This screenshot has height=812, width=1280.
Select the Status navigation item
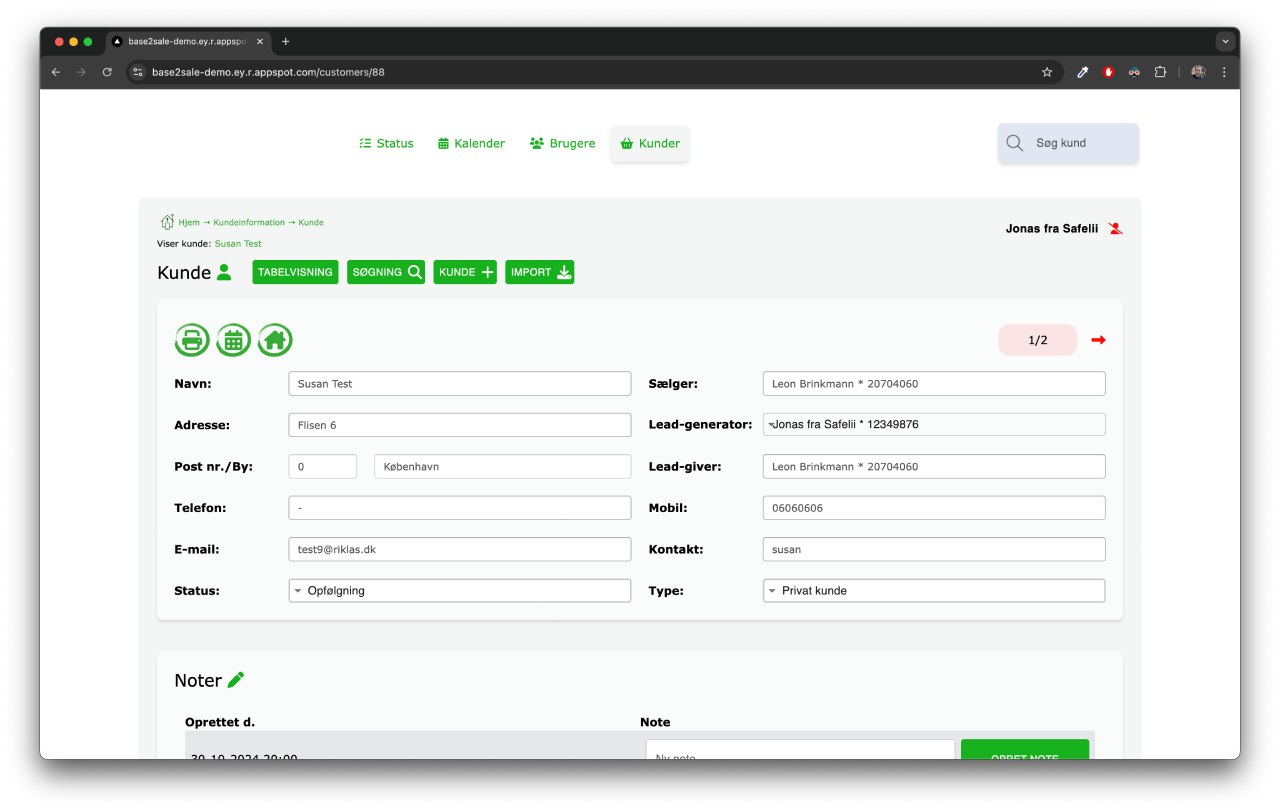[386, 144]
